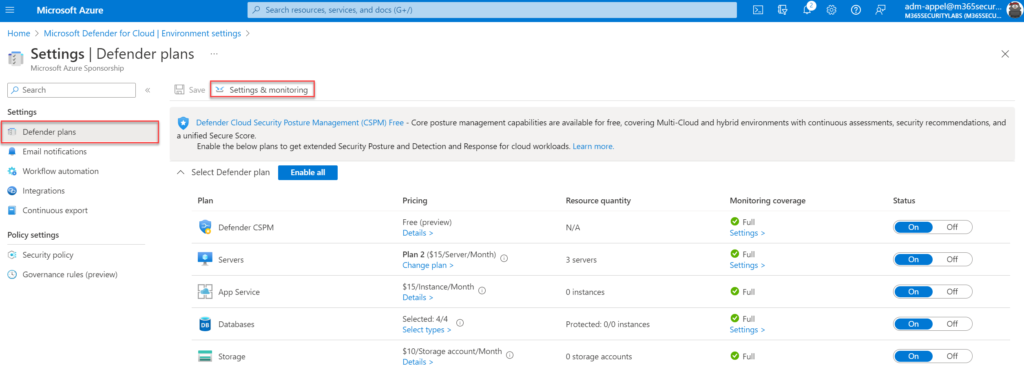Click the account avatar picture
This screenshot has width=1024, height=372.
coord(1014,10)
